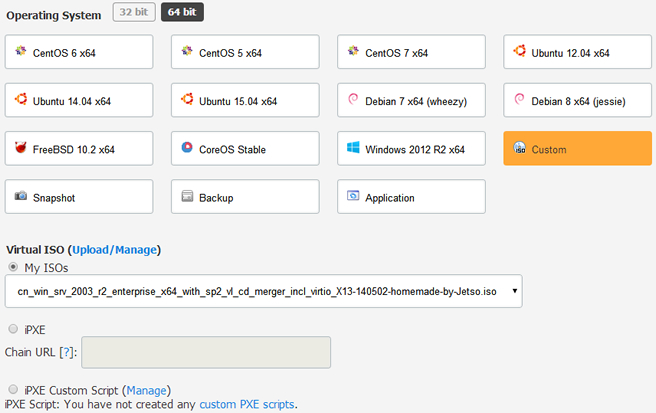This screenshot has width=656, height=413.
Task: Open the custom PXE scripts link
Action: (247, 405)
